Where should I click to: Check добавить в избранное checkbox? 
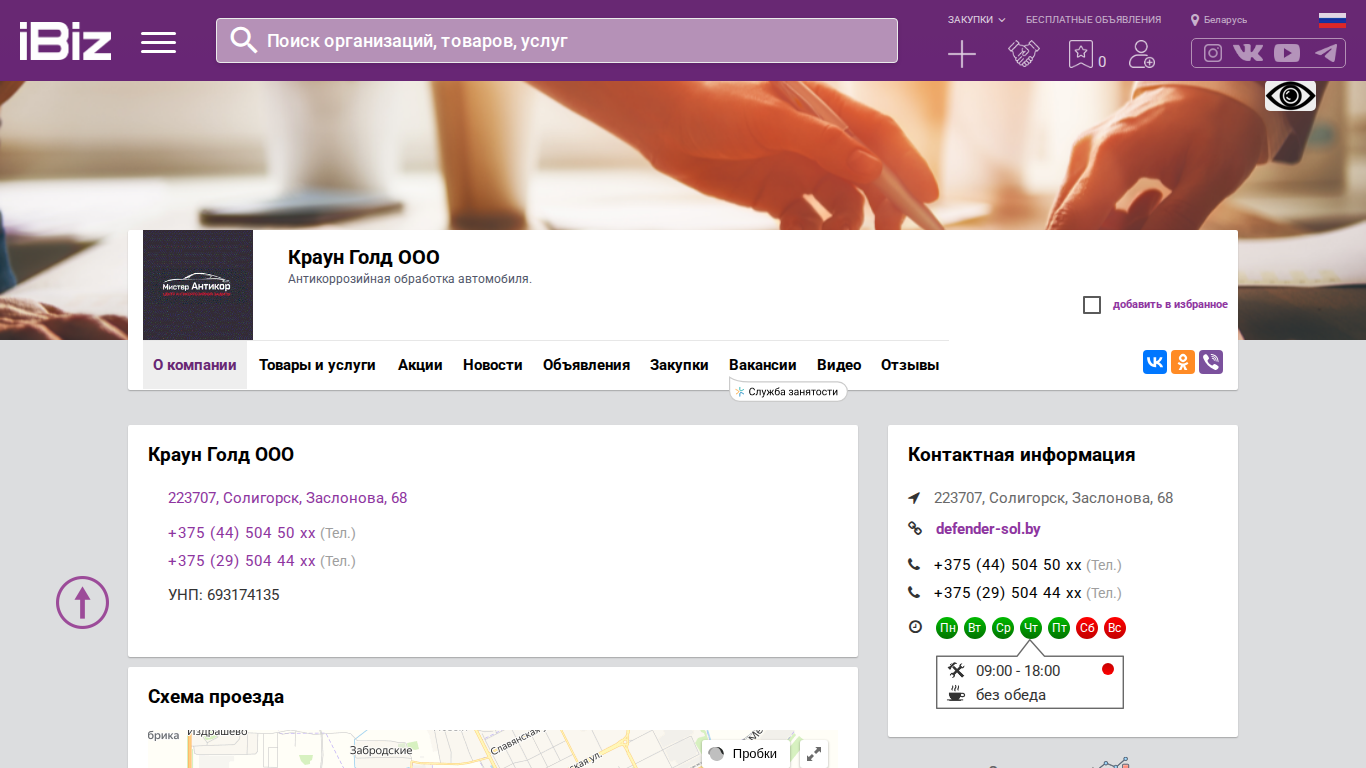[1092, 305]
